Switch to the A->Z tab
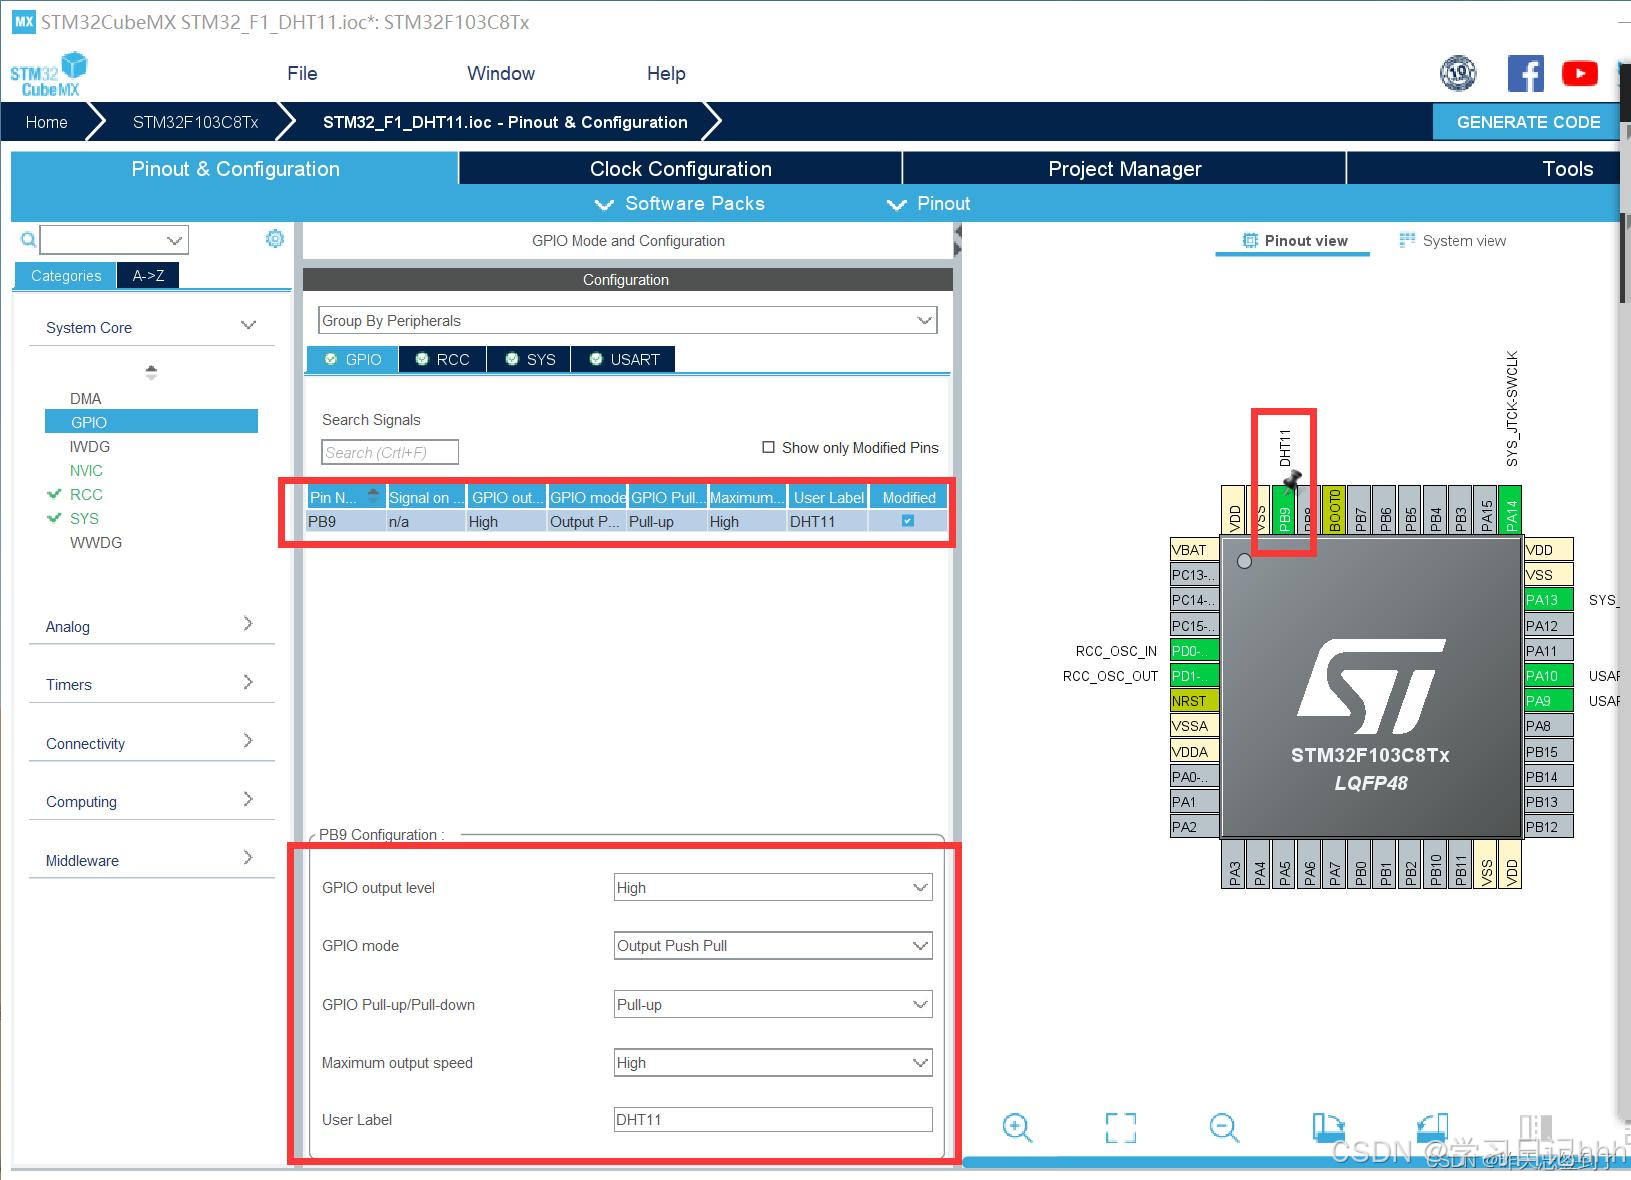 148,275
